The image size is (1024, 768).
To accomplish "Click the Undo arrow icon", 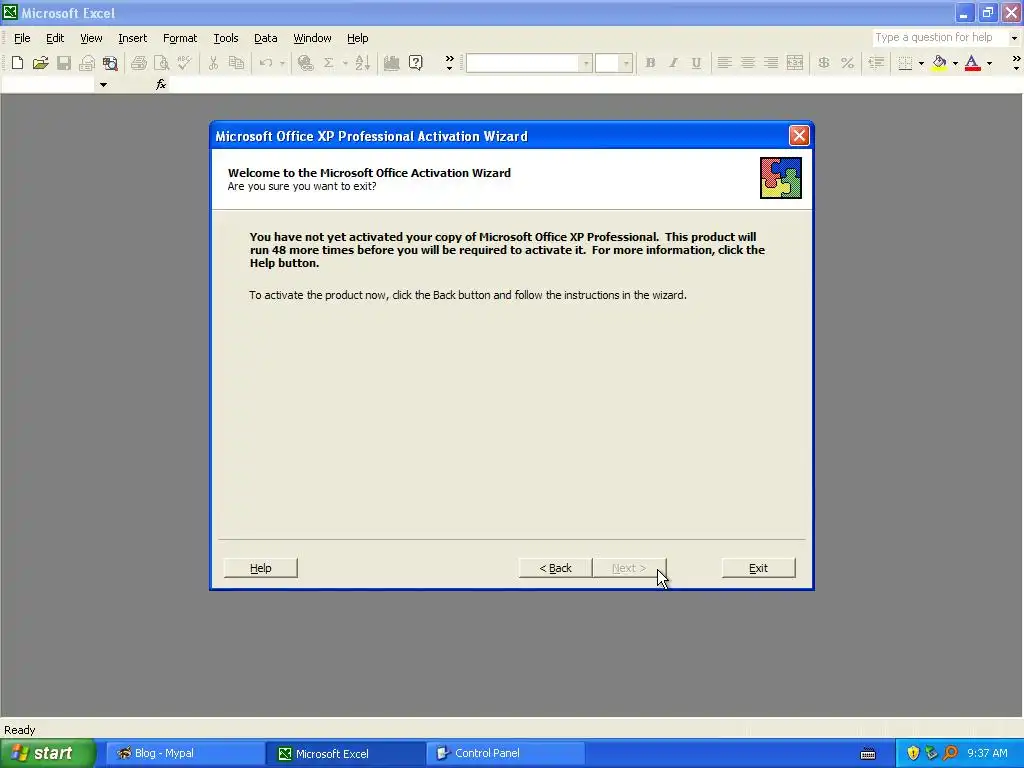I will point(265,63).
